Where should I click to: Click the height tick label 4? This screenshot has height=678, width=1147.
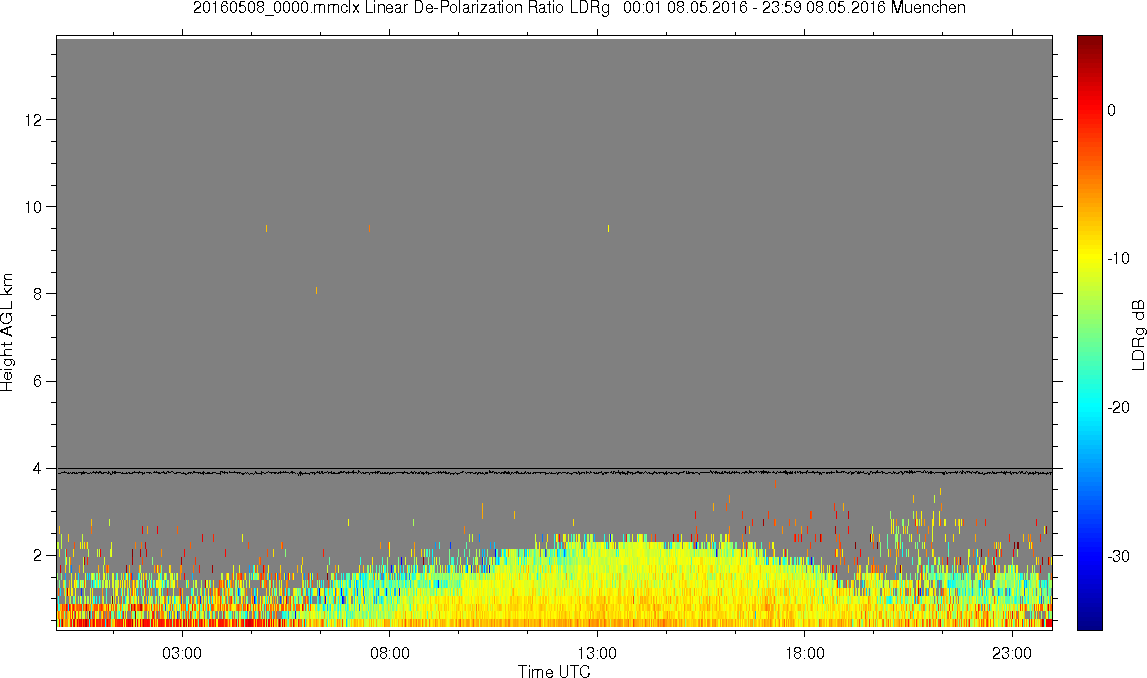pyautogui.click(x=37, y=468)
